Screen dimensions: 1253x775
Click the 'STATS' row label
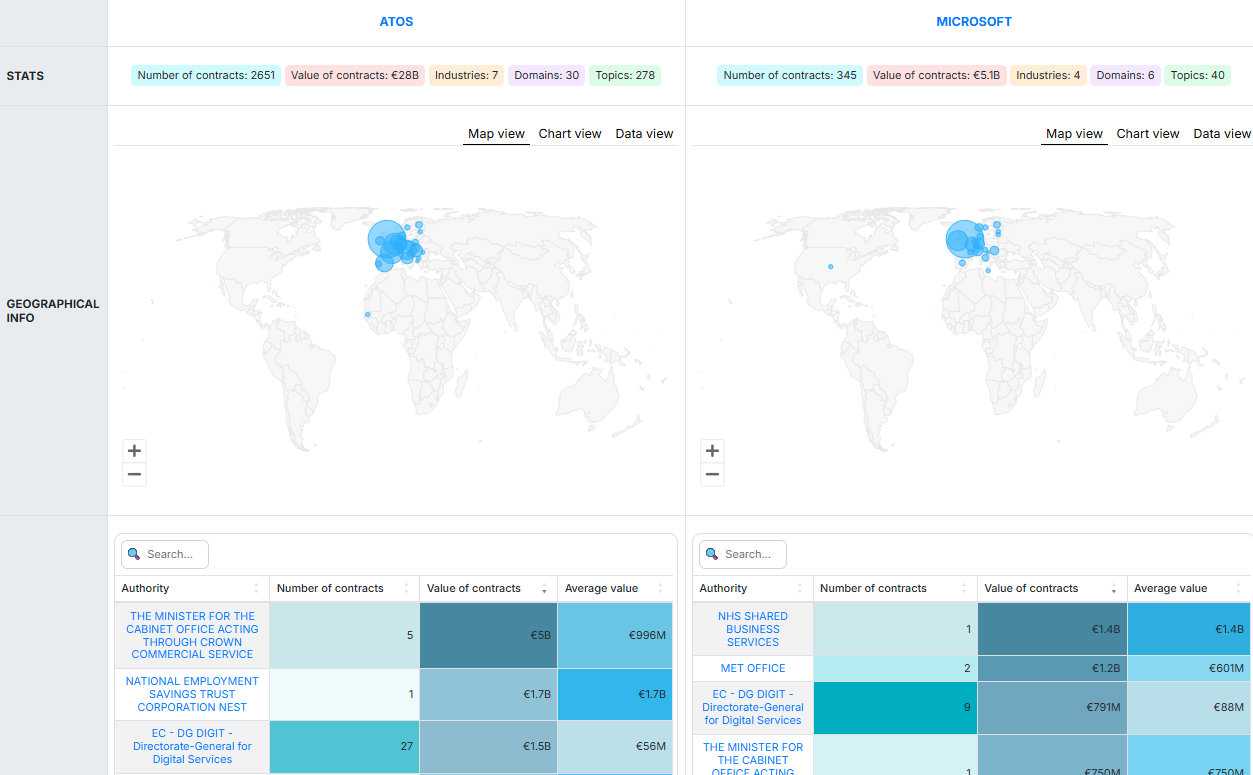25,76
